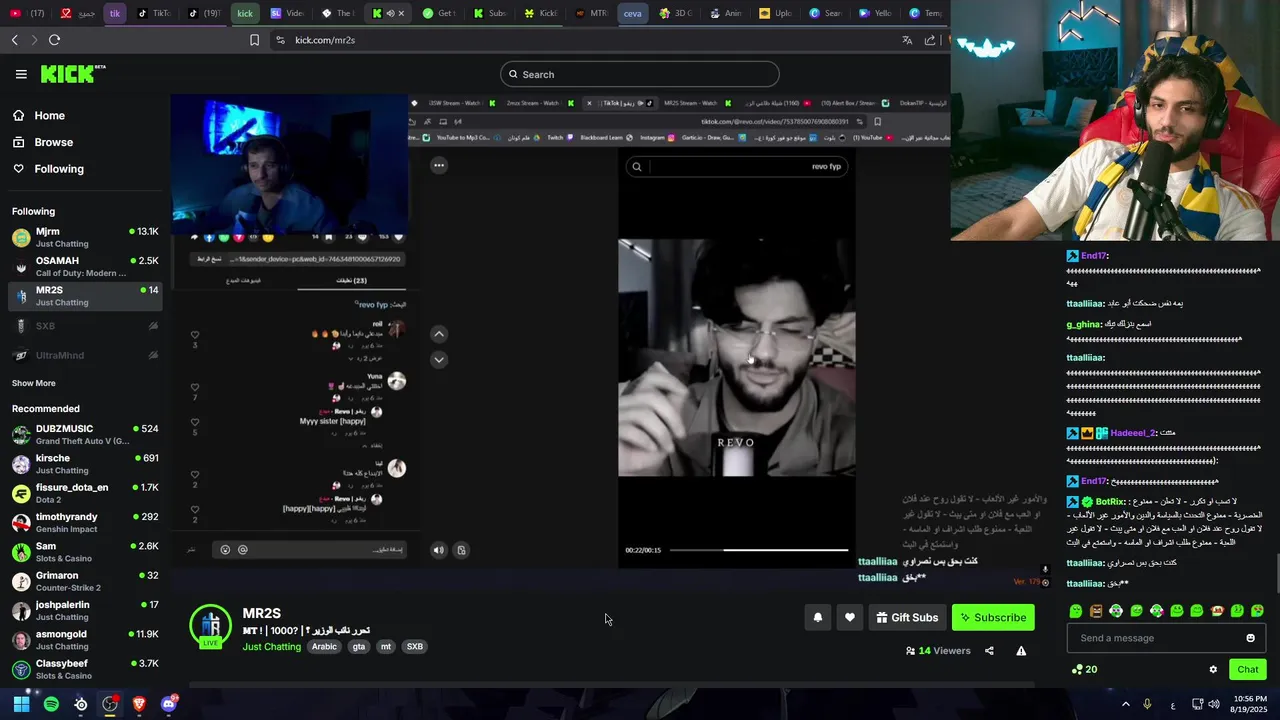
Task: Open DUBZMUSIC recommended channel
Action: pos(85,434)
